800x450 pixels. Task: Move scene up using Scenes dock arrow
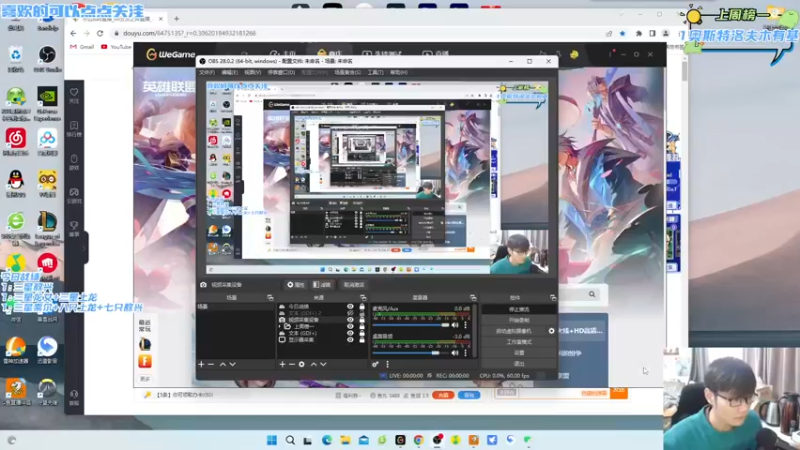click(222, 364)
